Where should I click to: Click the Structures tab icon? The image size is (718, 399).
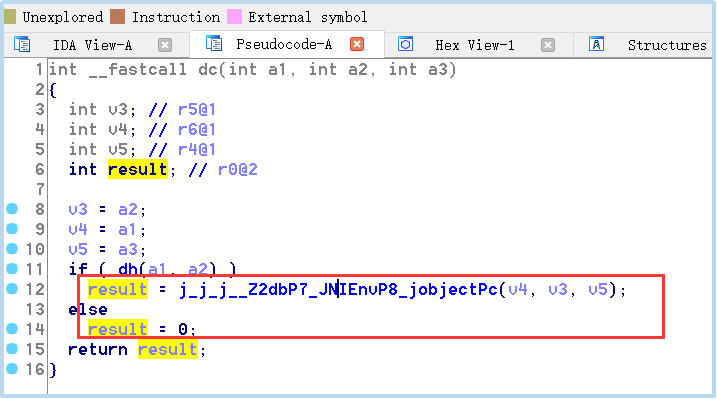click(x=596, y=44)
